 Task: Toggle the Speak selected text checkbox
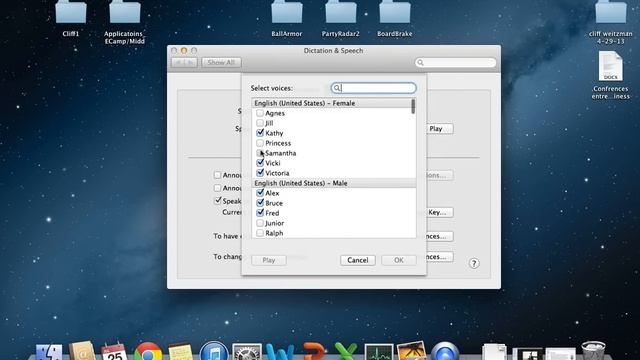click(x=218, y=200)
